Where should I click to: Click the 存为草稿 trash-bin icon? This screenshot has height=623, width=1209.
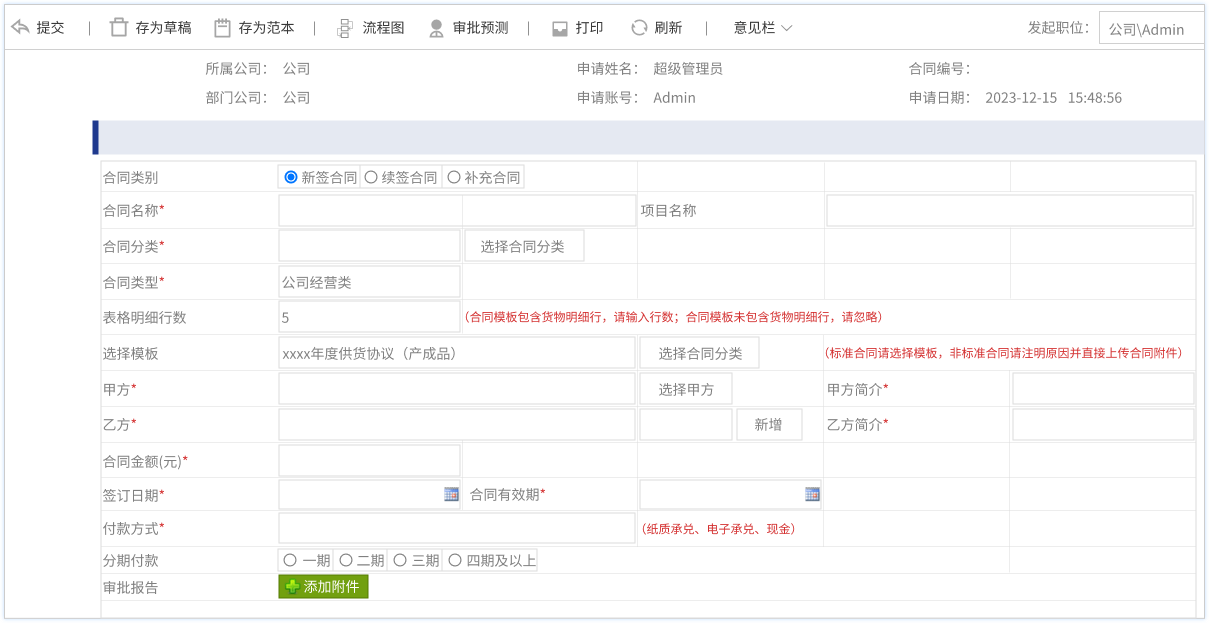pos(119,27)
